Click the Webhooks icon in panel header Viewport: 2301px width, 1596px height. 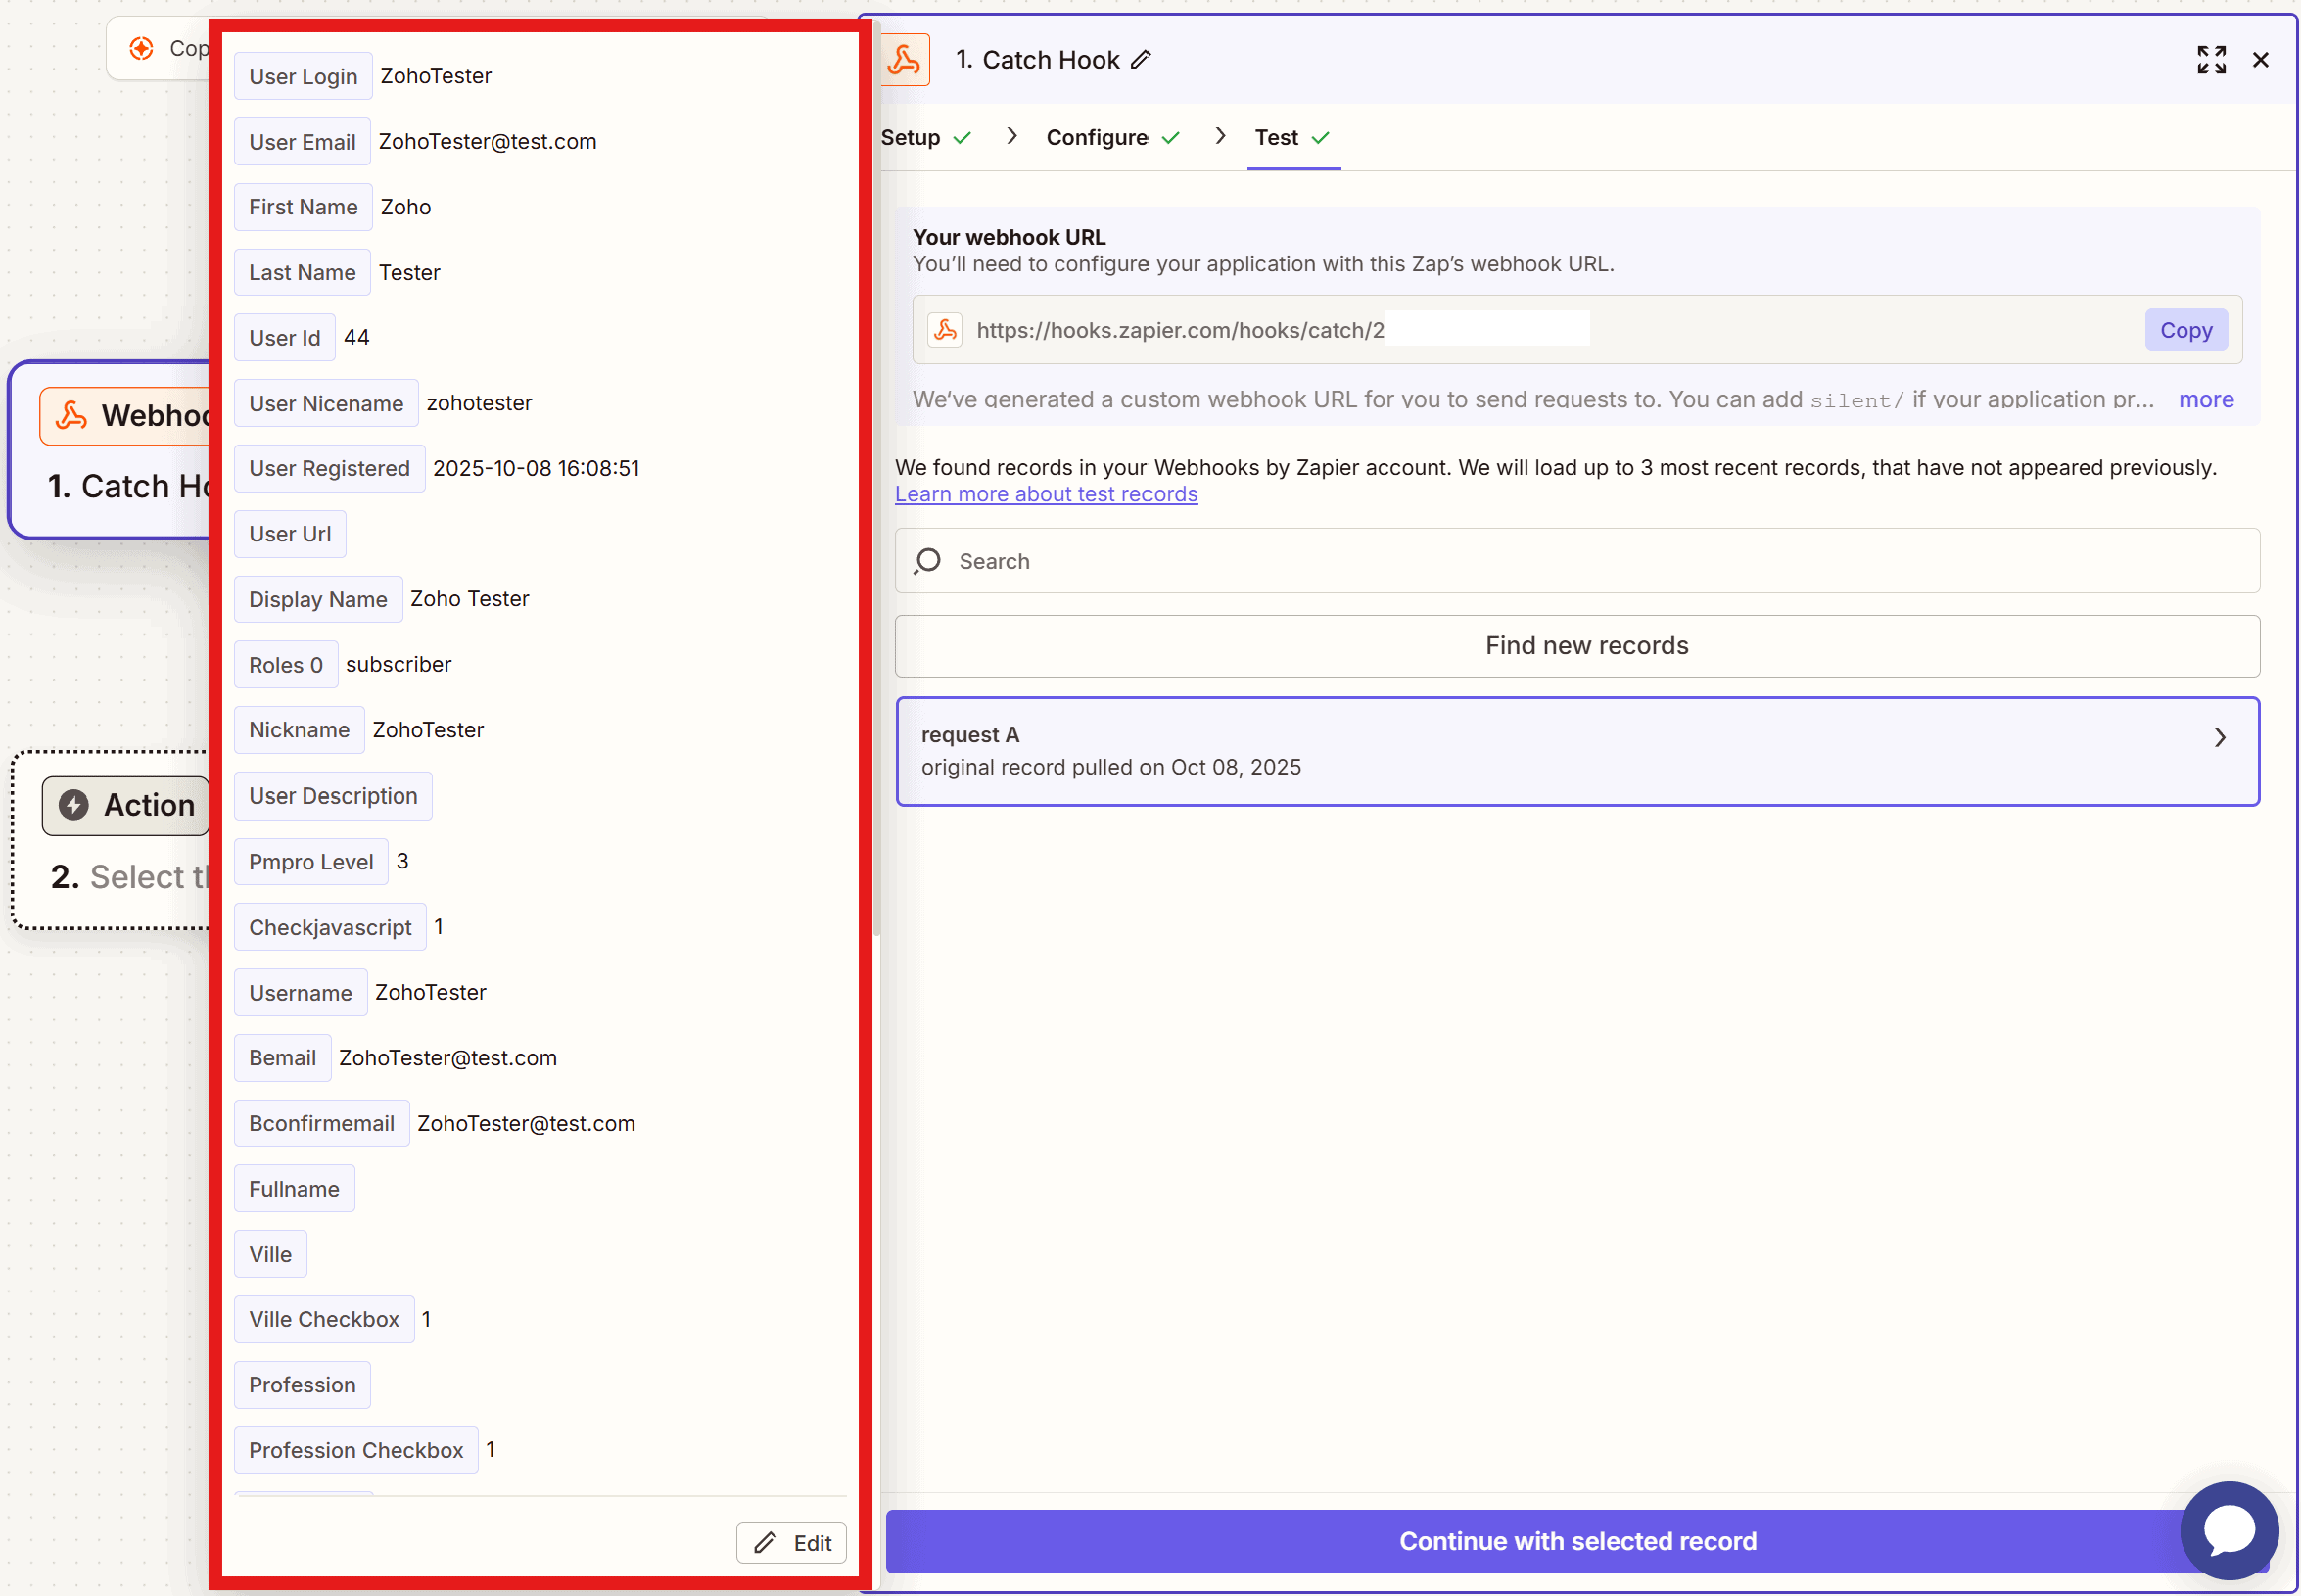pos(905,60)
